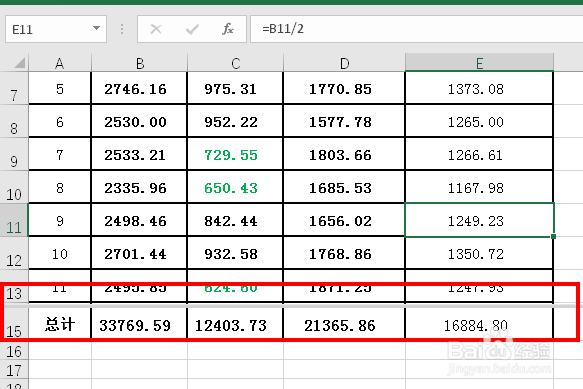Screen dimensions: 583x389
Task: Open the Name Box dropdown arrow
Action: coord(96,28)
